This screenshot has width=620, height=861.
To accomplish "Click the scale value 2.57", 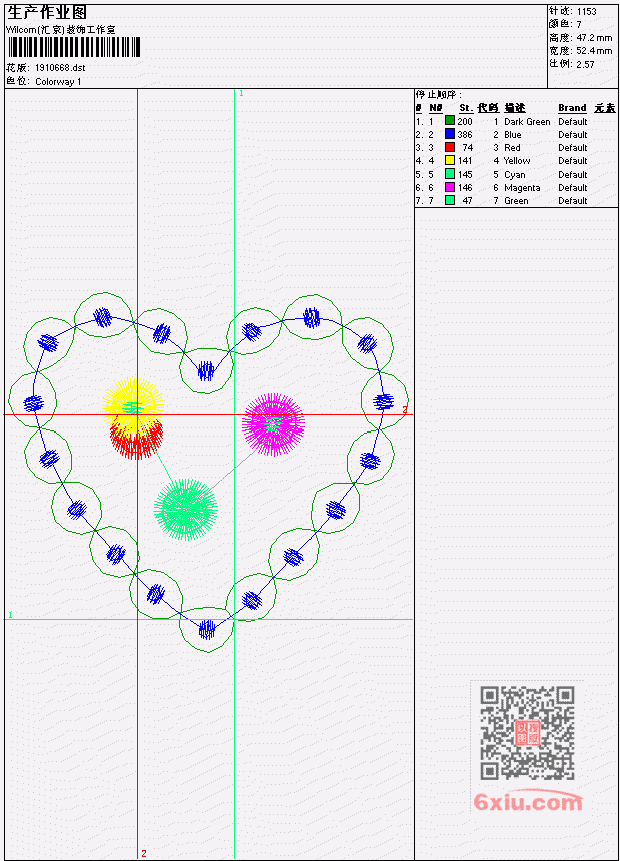I will click(585, 65).
